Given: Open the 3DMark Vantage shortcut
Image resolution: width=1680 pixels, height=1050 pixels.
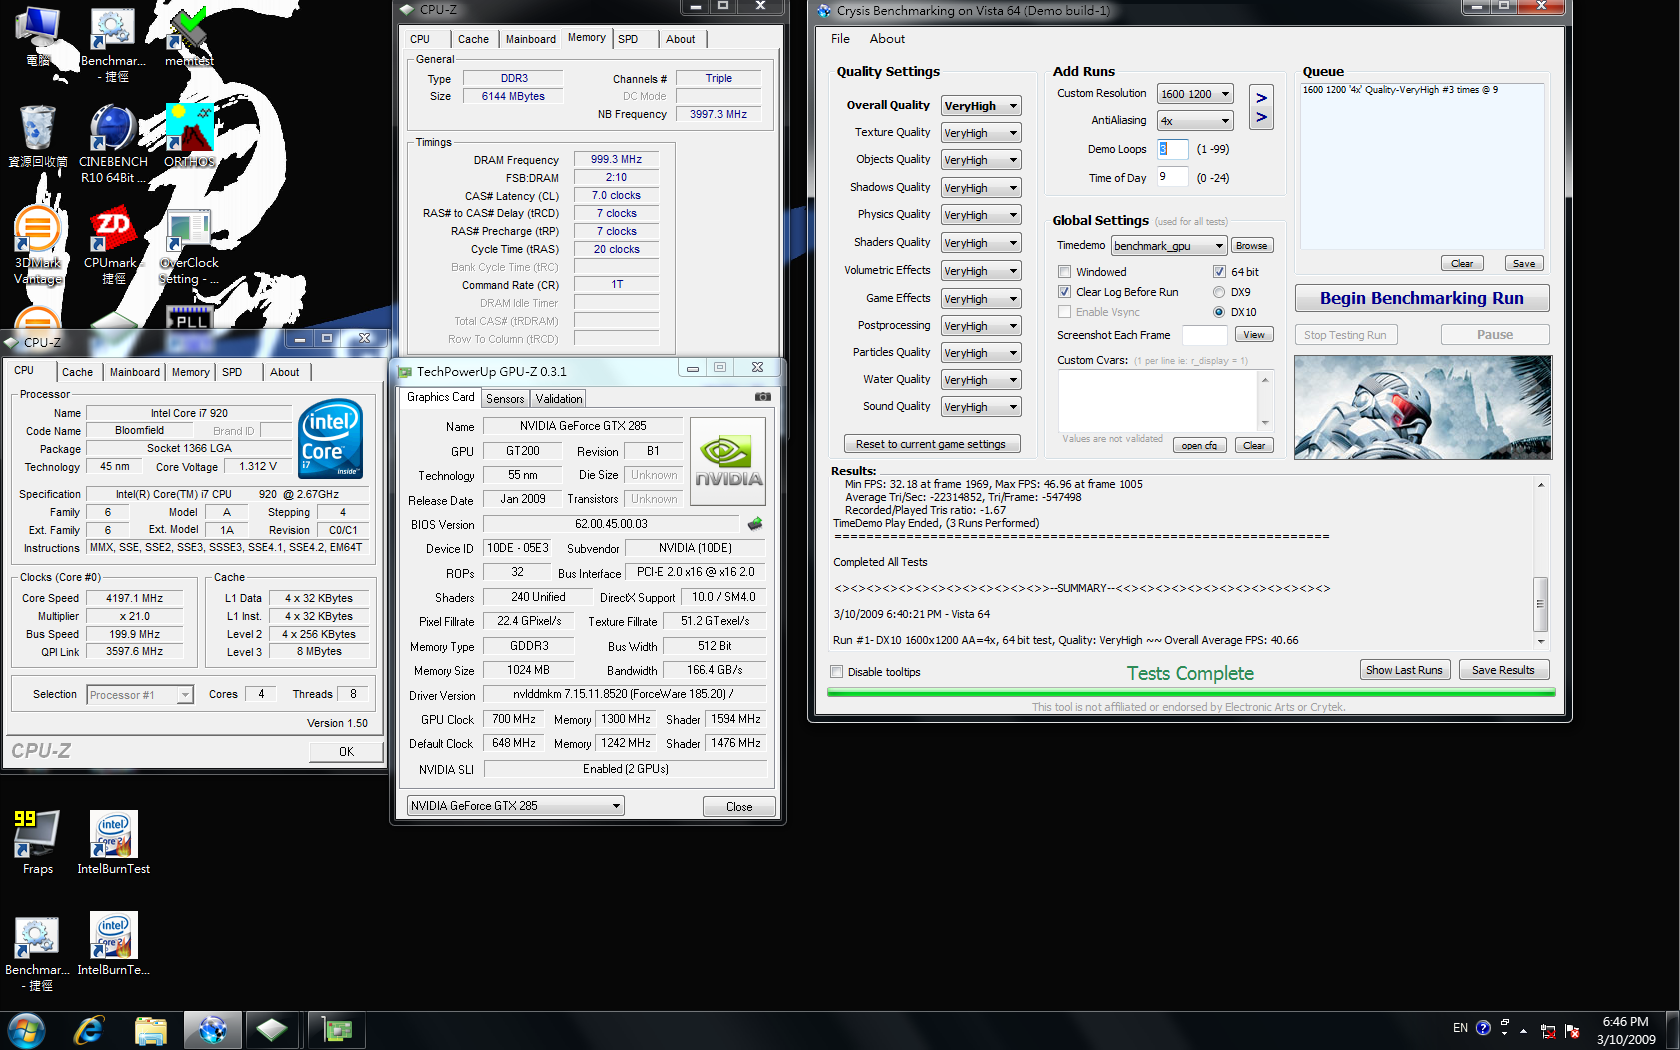Looking at the screenshot, I should [x=37, y=245].
